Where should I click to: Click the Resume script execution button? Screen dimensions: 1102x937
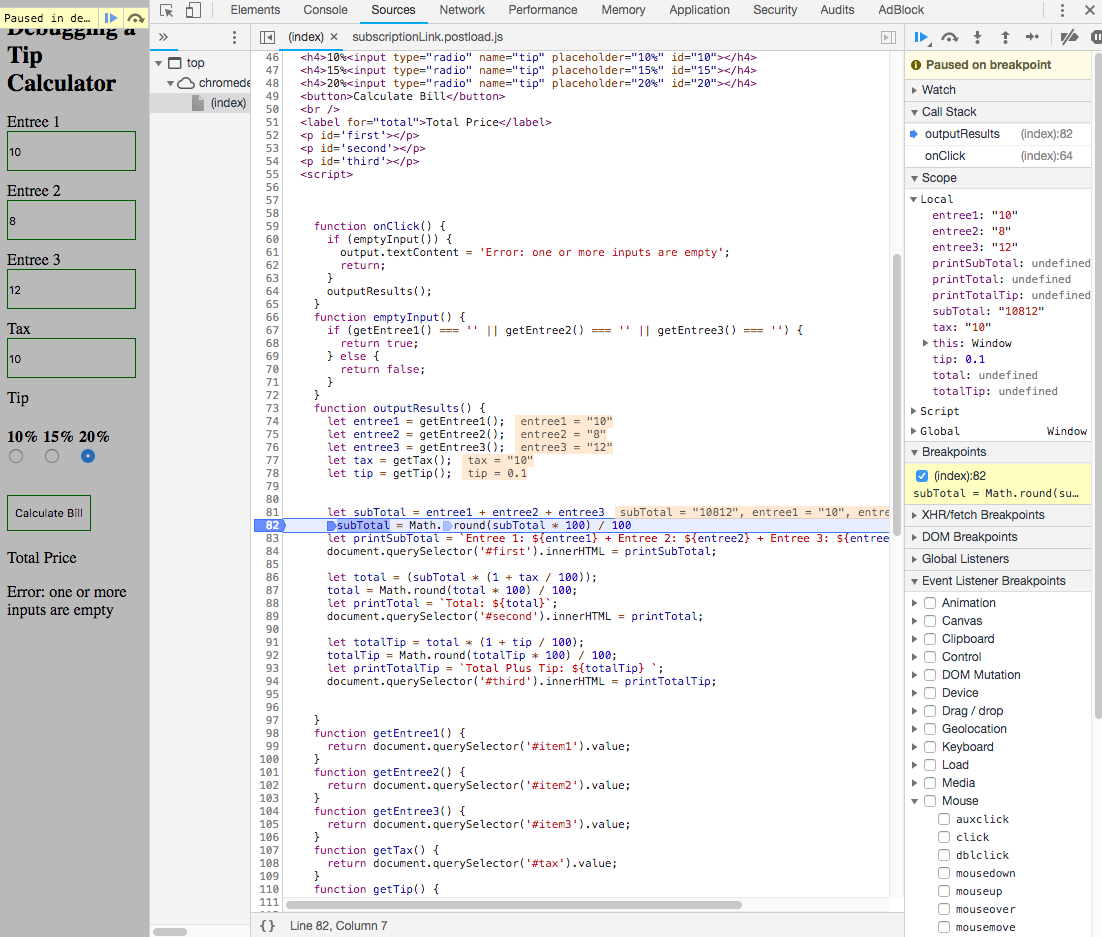coord(921,37)
